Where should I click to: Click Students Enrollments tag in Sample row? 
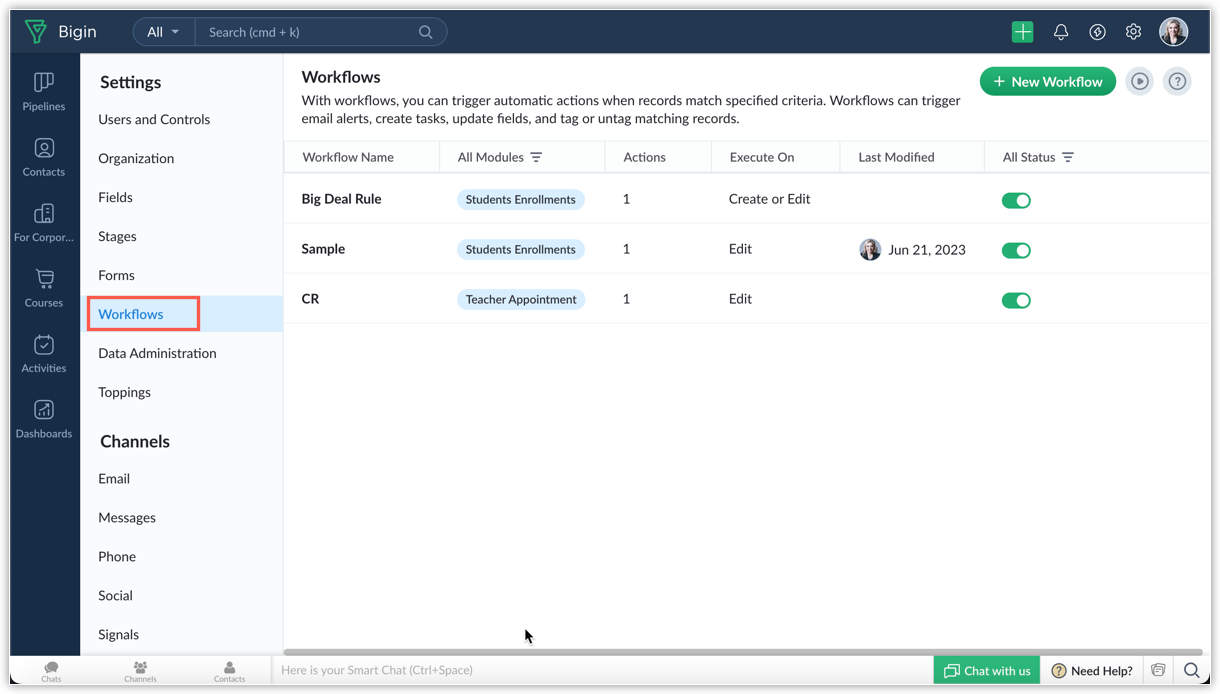pyautogui.click(x=520, y=249)
